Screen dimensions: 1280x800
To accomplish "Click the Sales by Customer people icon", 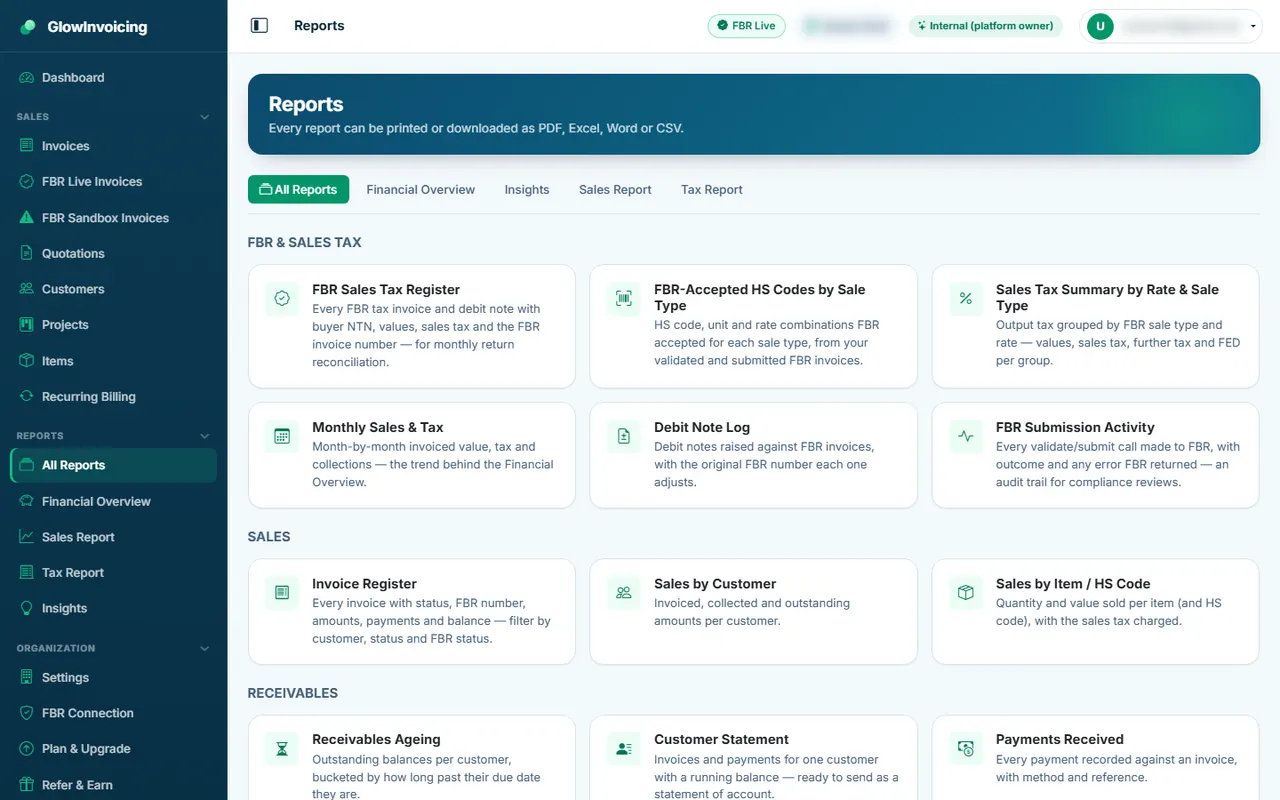I will 624,593.
